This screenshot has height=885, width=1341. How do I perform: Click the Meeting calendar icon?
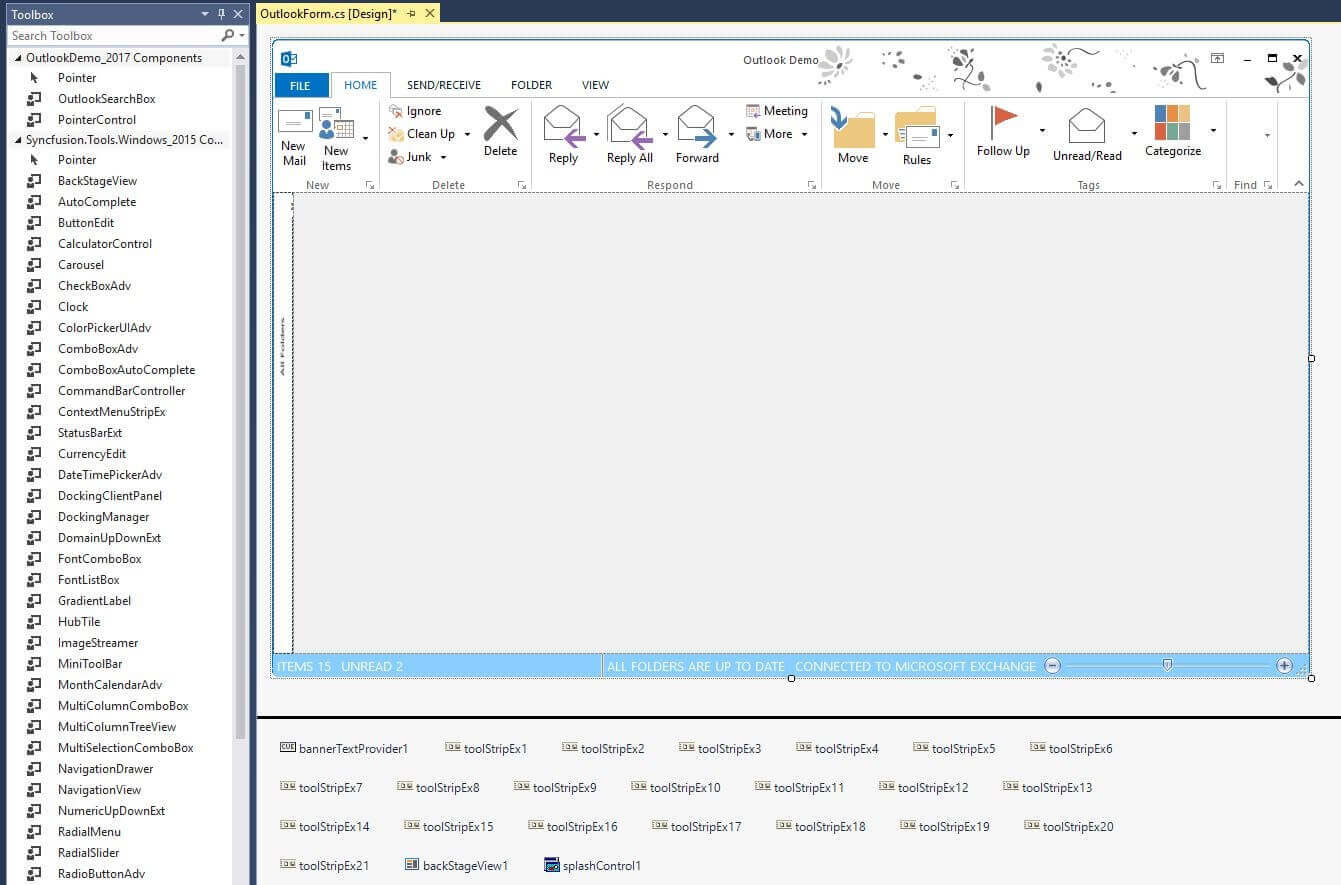(753, 111)
